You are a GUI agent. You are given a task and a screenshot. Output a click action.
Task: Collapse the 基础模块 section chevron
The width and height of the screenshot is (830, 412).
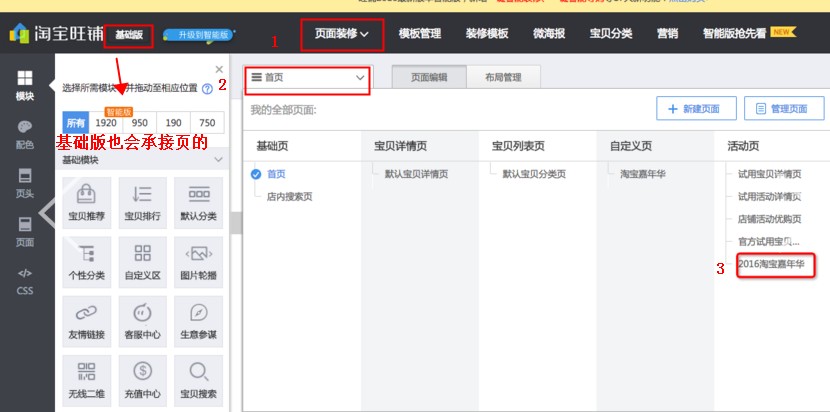pos(218,160)
